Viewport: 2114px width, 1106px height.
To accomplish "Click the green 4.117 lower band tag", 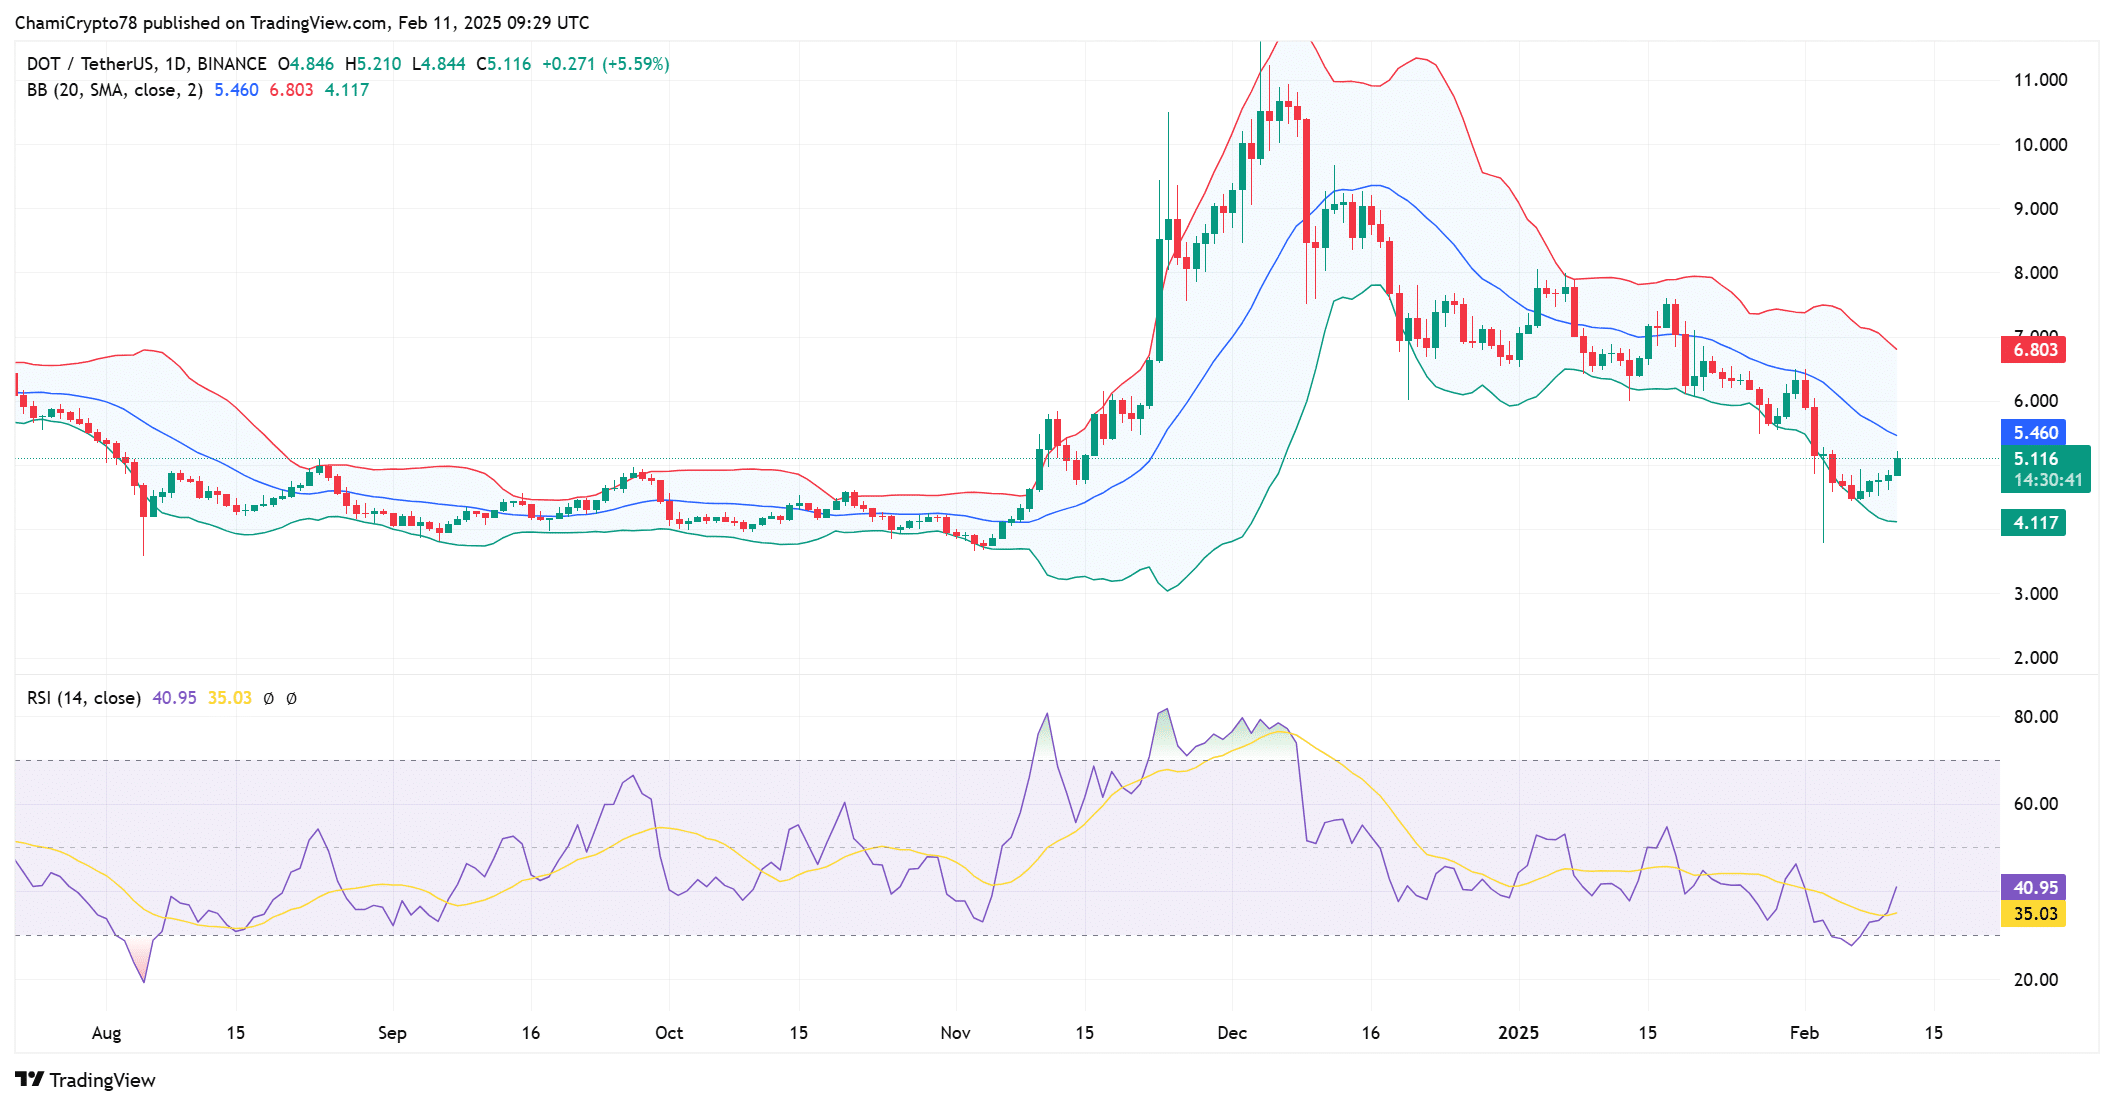I will [2034, 523].
